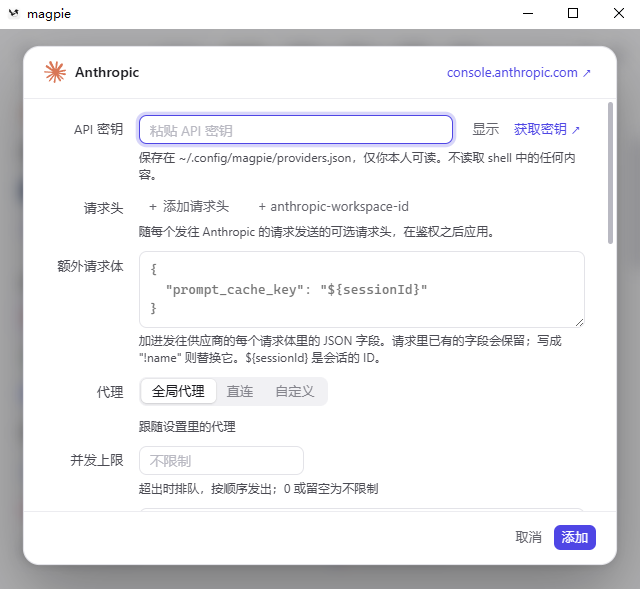This screenshot has width=640, height=589.
Task: Click the 并发上限 label
Action: [97, 460]
